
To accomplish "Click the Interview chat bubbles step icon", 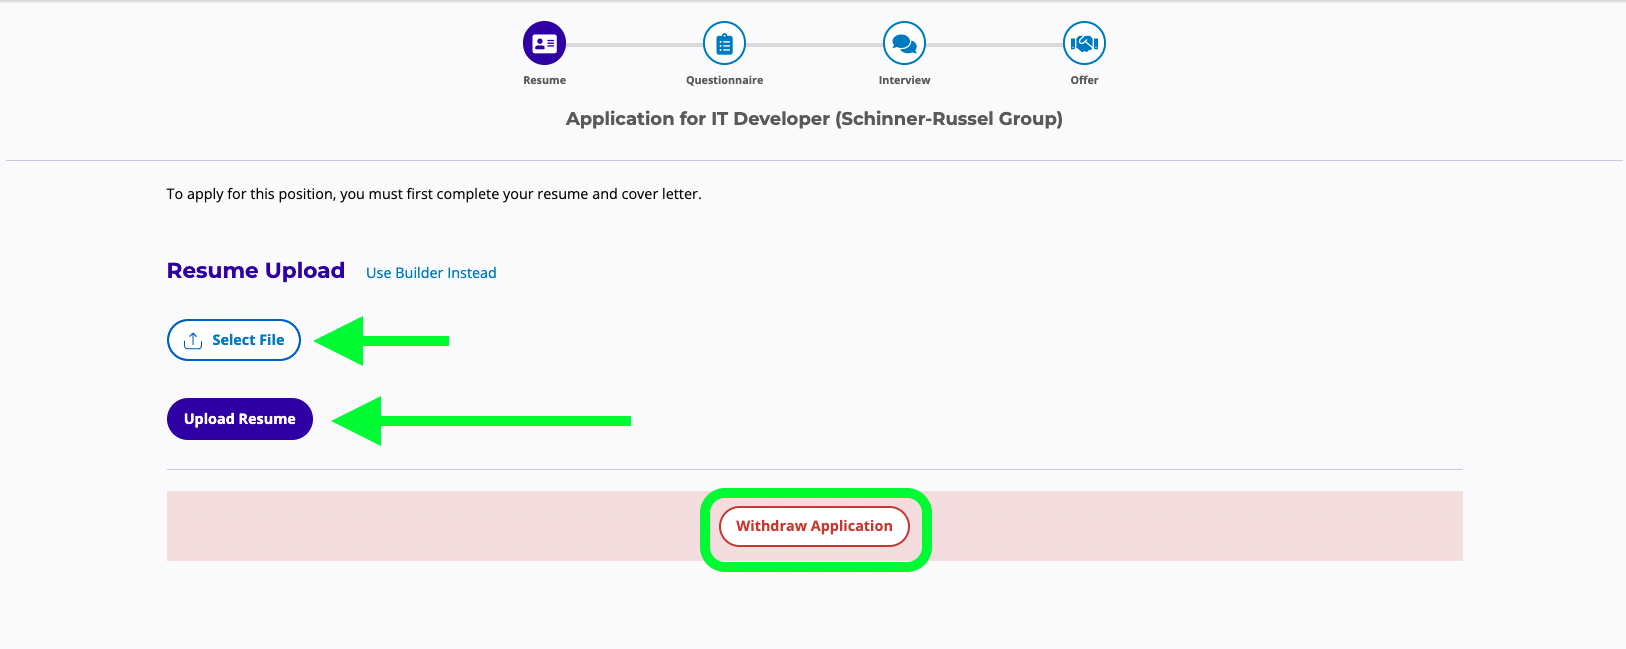I will (x=904, y=44).
